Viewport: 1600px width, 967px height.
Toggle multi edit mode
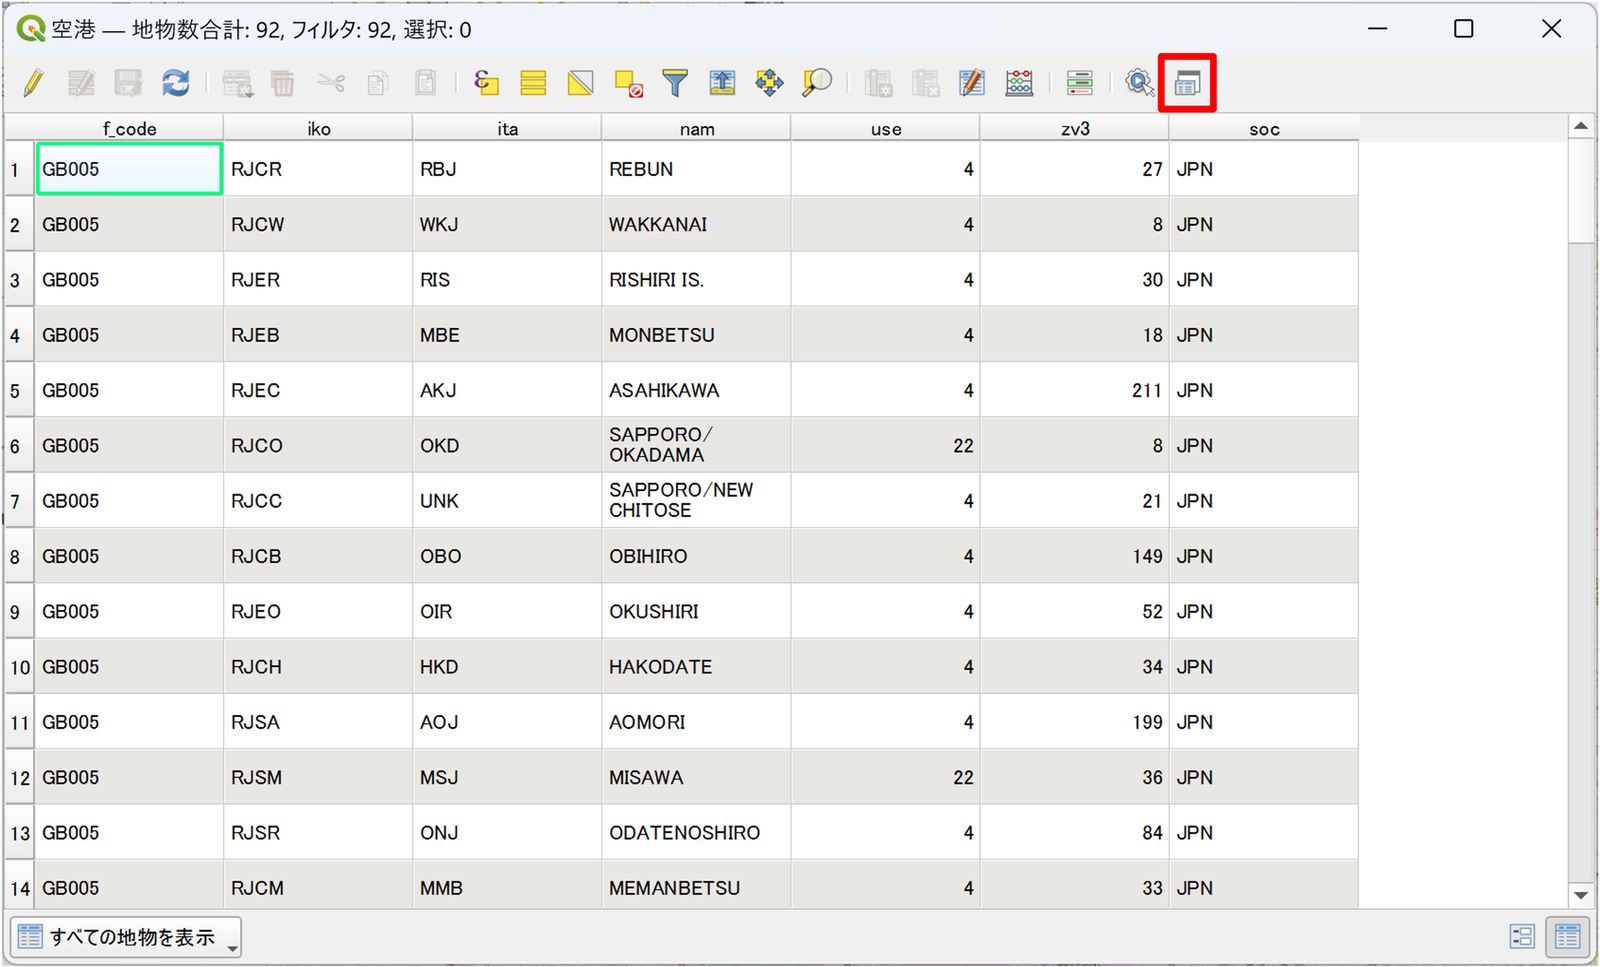(81, 83)
